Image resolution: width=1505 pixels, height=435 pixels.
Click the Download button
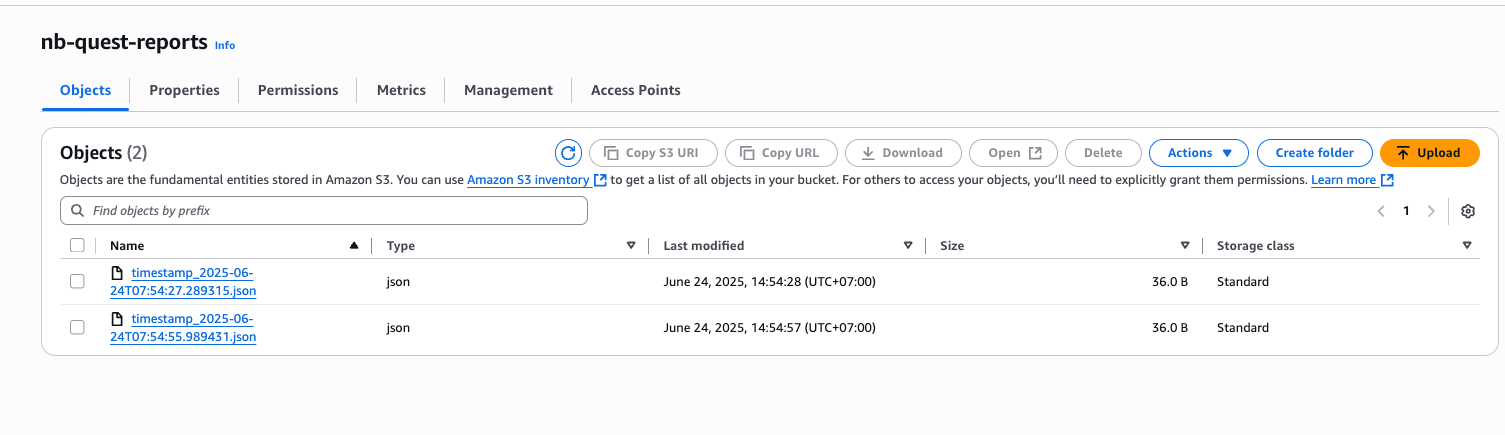[x=902, y=153]
